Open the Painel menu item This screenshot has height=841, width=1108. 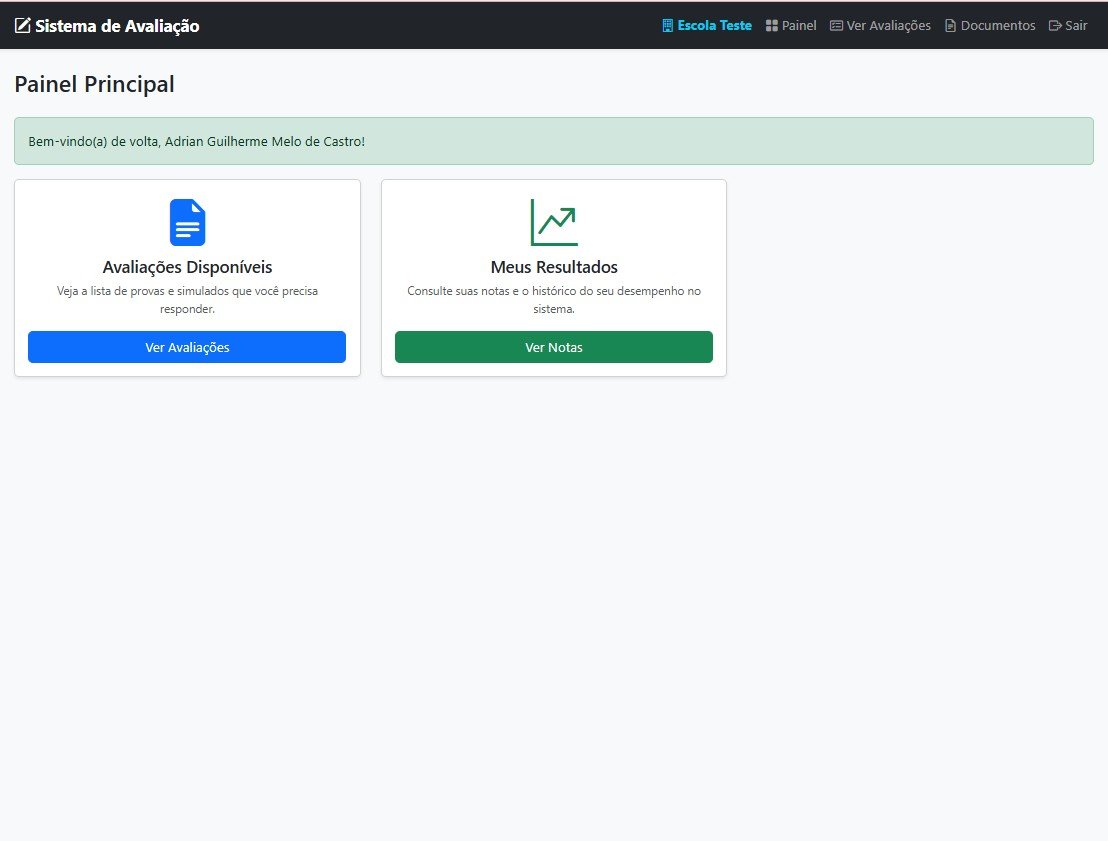pos(799,26)
